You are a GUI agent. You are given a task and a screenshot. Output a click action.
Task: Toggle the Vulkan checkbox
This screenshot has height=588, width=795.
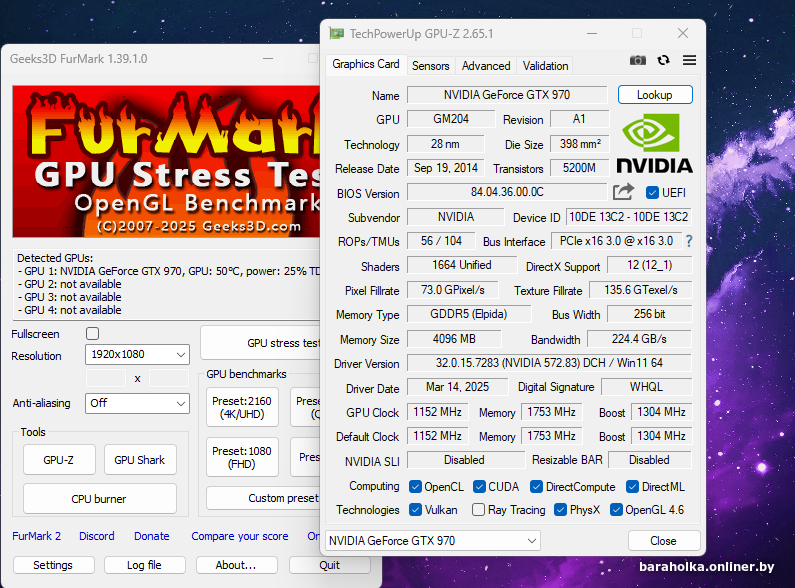[415, 509]
